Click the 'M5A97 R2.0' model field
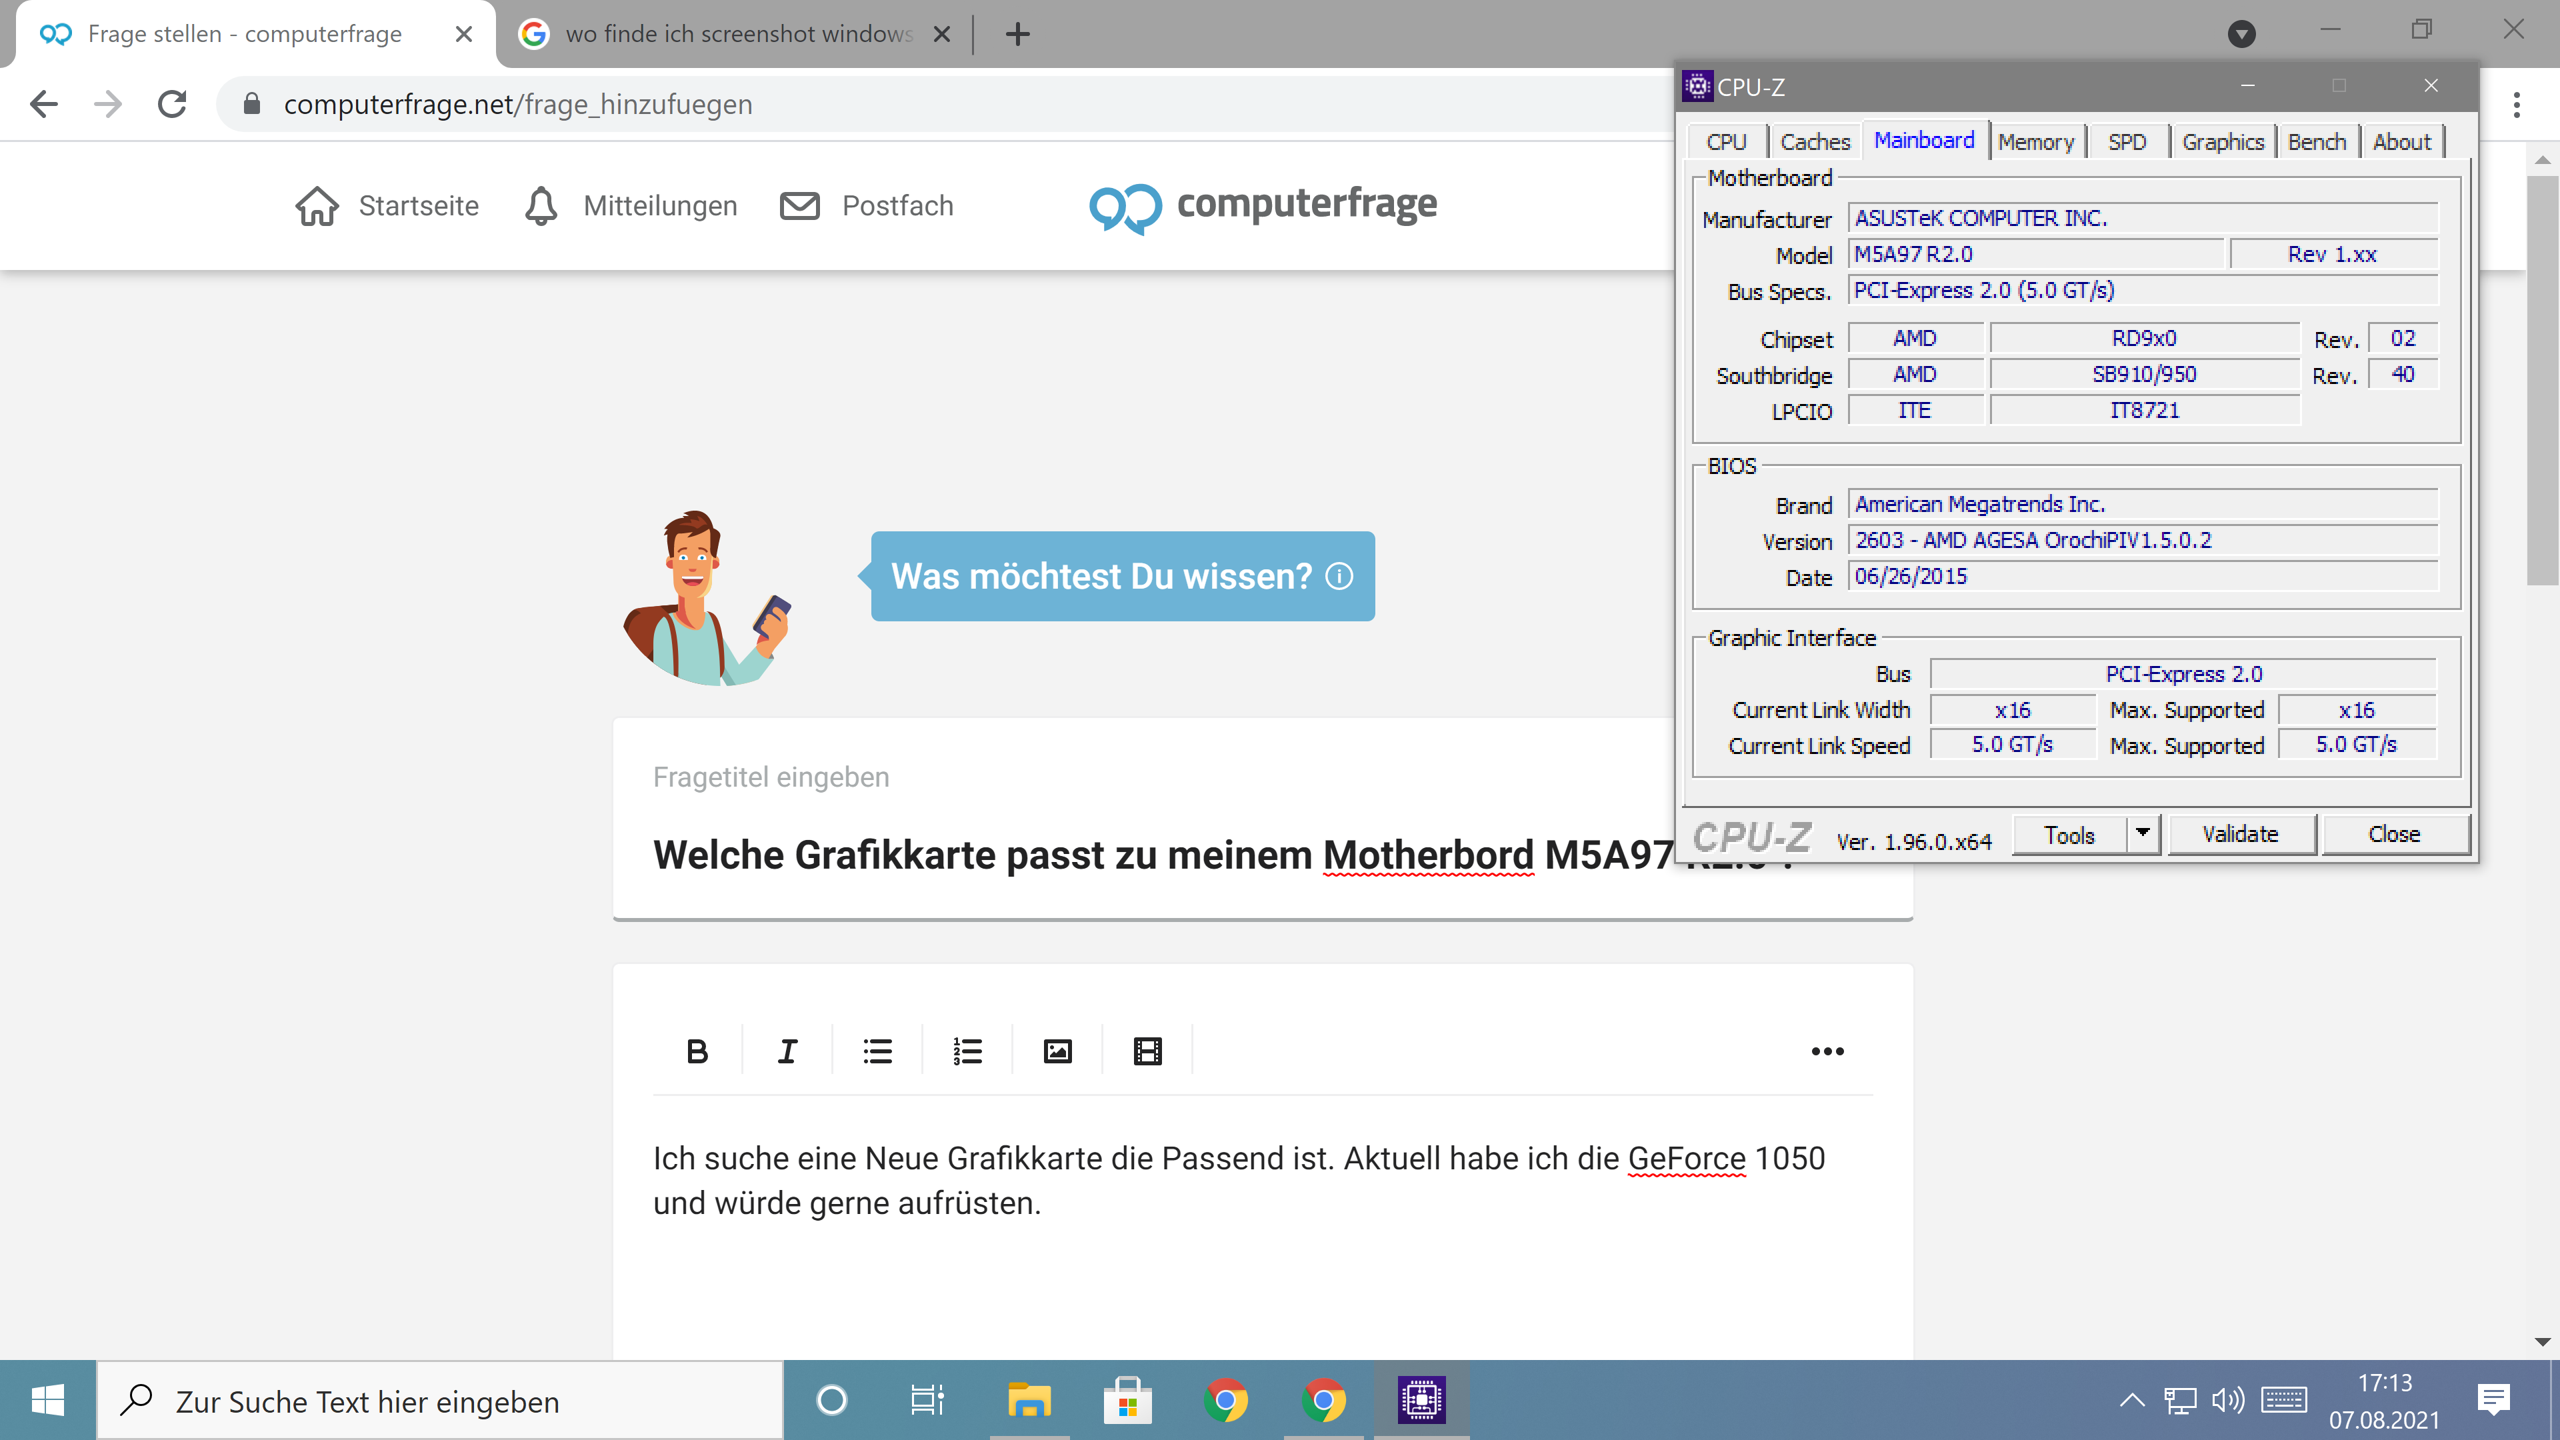This screenshot has height=1440, width=2560. 2036,254
